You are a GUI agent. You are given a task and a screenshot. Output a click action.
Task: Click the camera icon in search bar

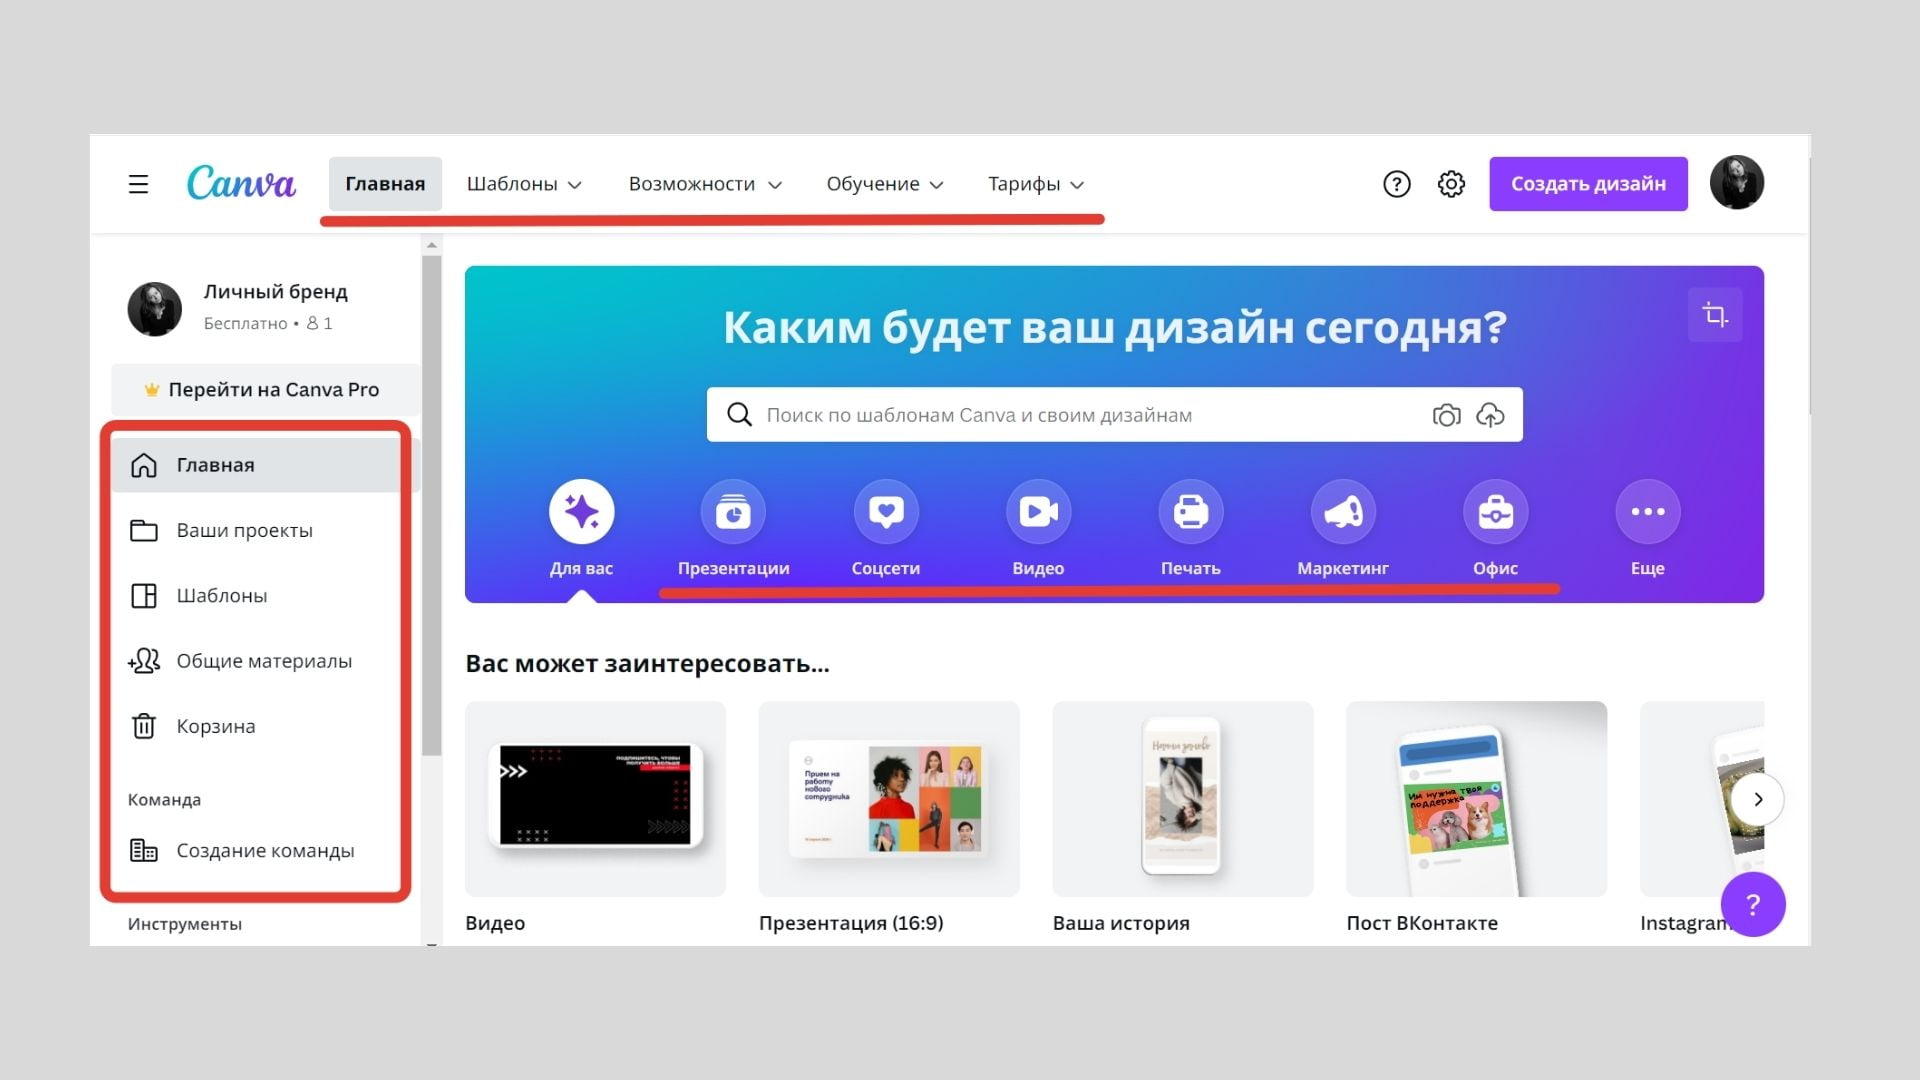tap(1447, 414)
